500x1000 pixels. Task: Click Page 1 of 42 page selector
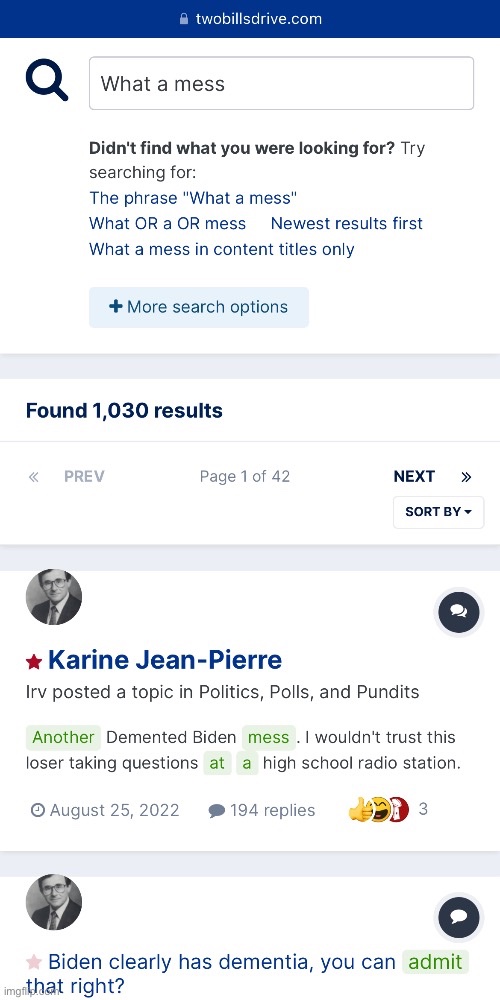(245, 476)
